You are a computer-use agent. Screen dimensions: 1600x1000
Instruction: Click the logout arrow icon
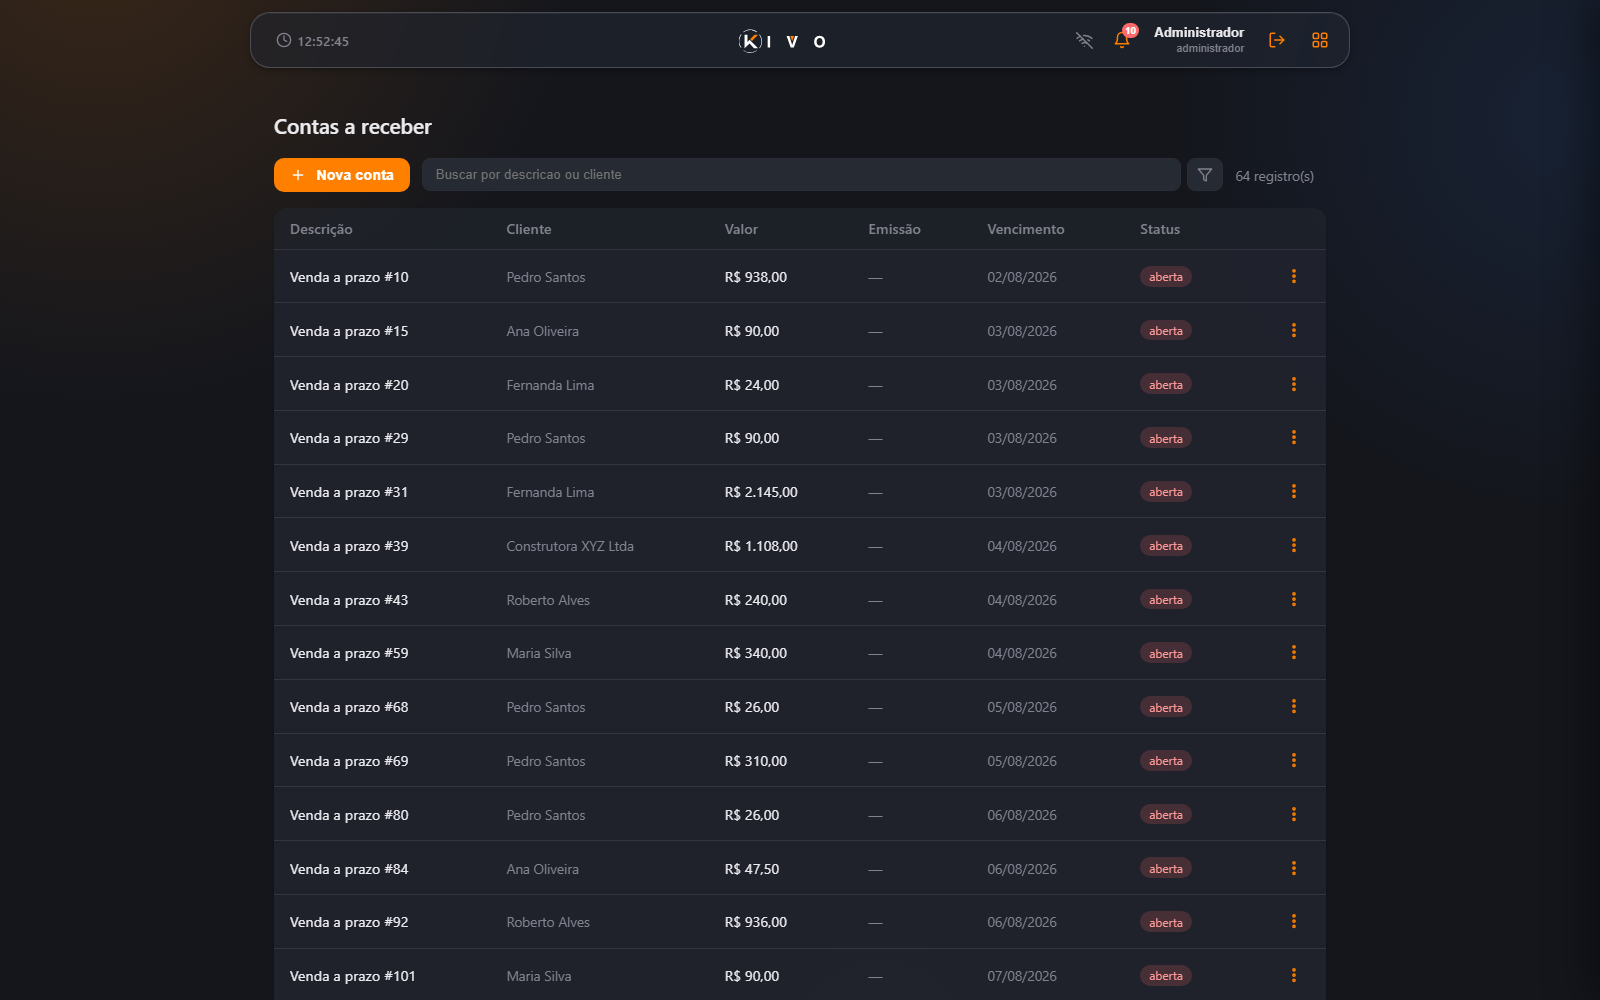(x=1277, y=40)
